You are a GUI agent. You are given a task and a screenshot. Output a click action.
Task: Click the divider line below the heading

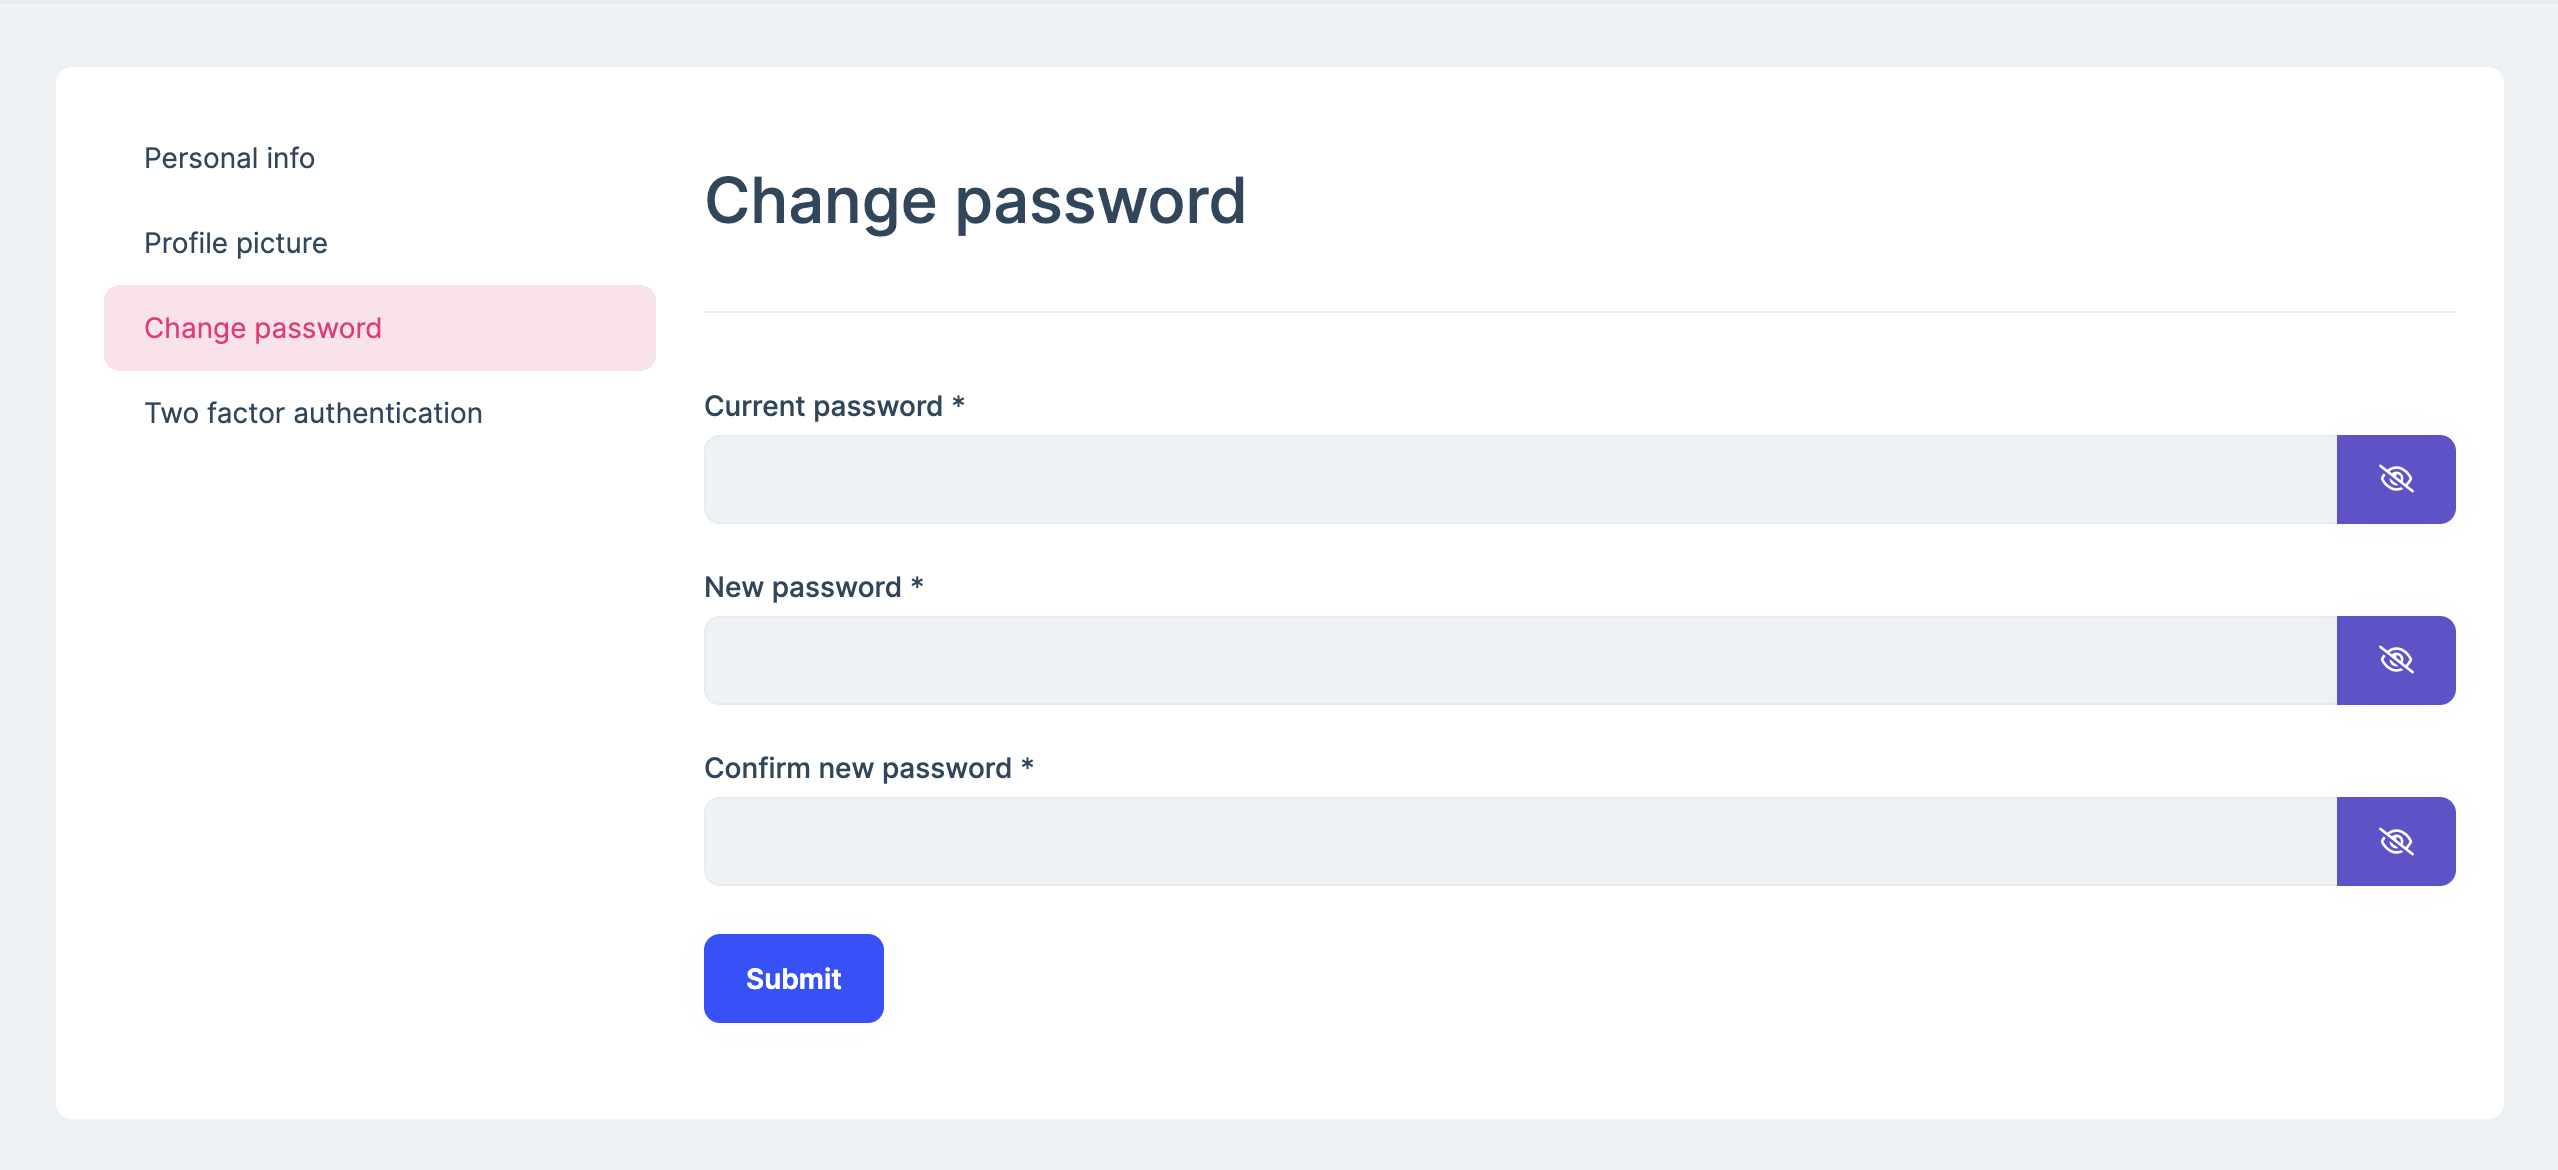pyautogui.click(x=1579, y=312)
